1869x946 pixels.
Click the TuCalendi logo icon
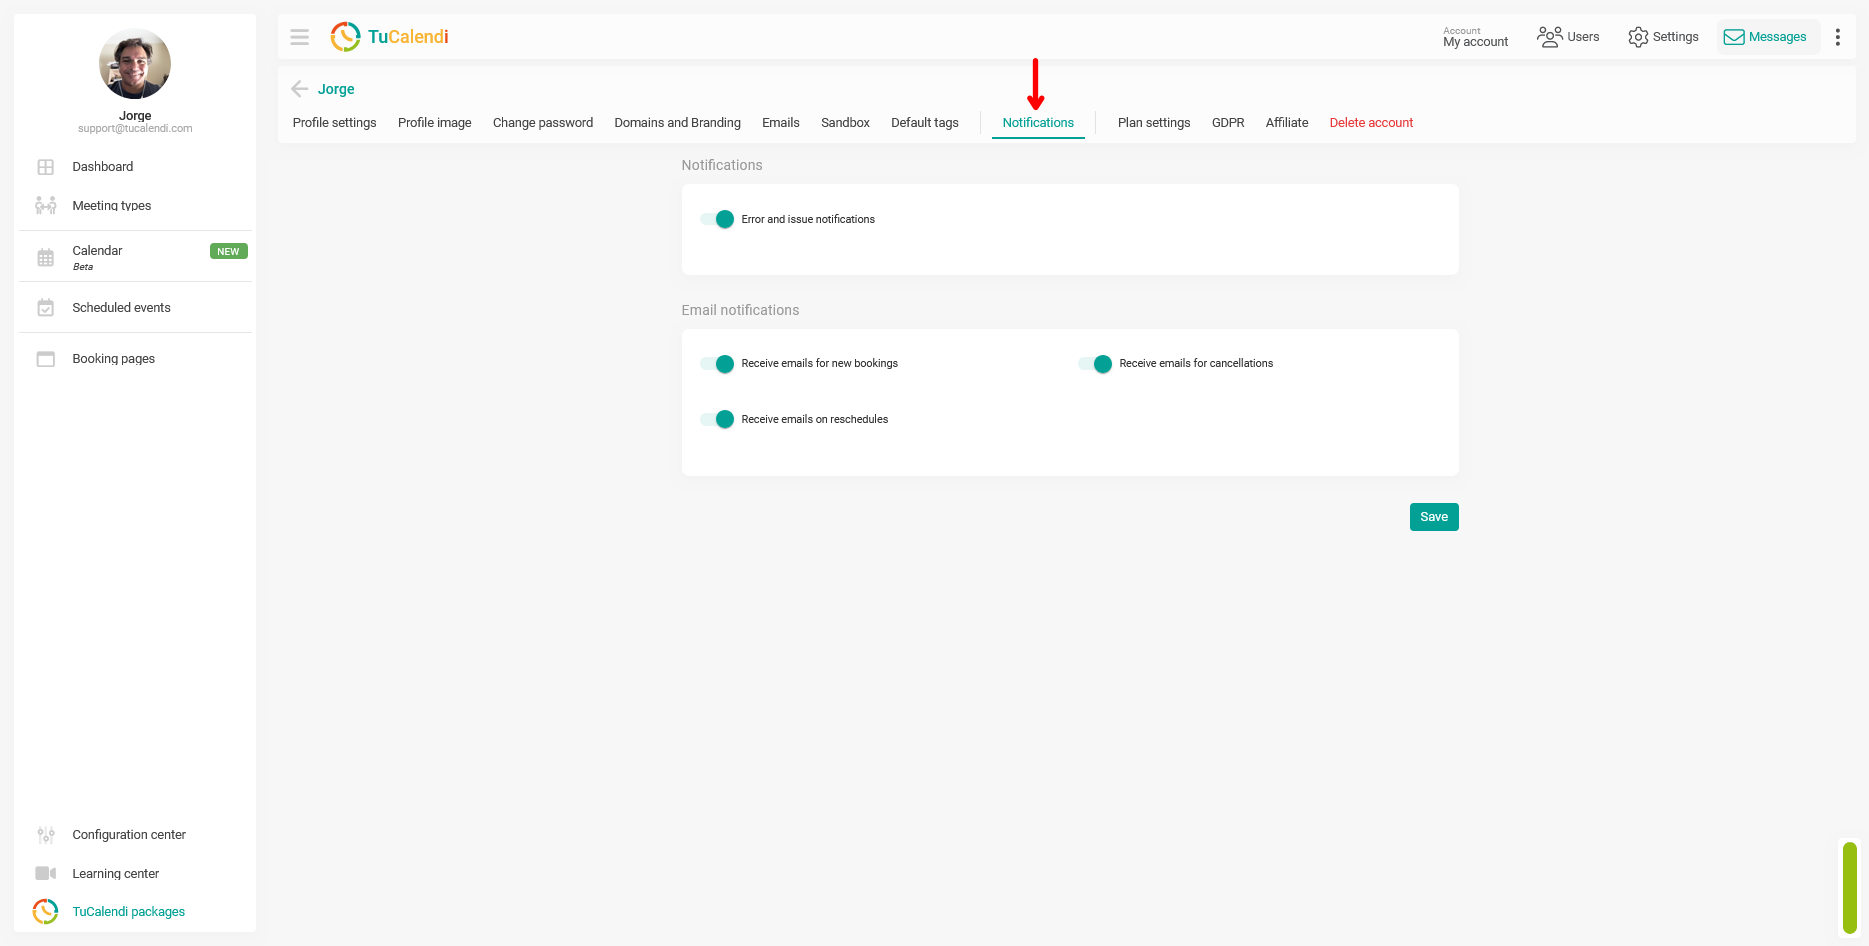point(345,37)
